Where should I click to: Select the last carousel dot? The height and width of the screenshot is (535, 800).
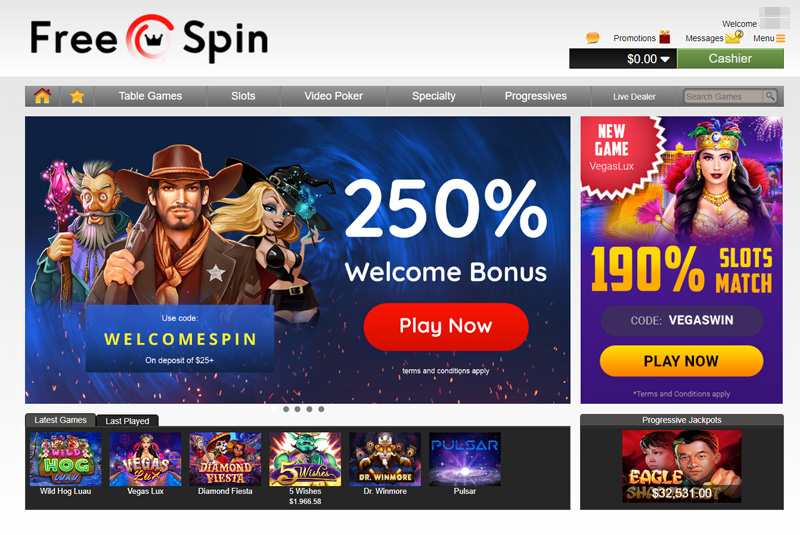click(321, 409)
